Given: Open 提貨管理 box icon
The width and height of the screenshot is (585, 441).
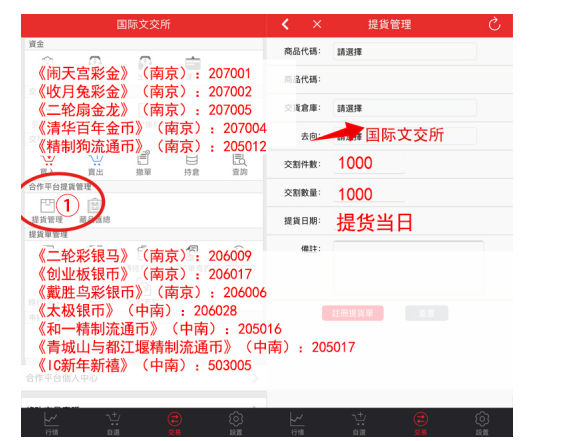Looking at the screenshot, I should point(47,206).
